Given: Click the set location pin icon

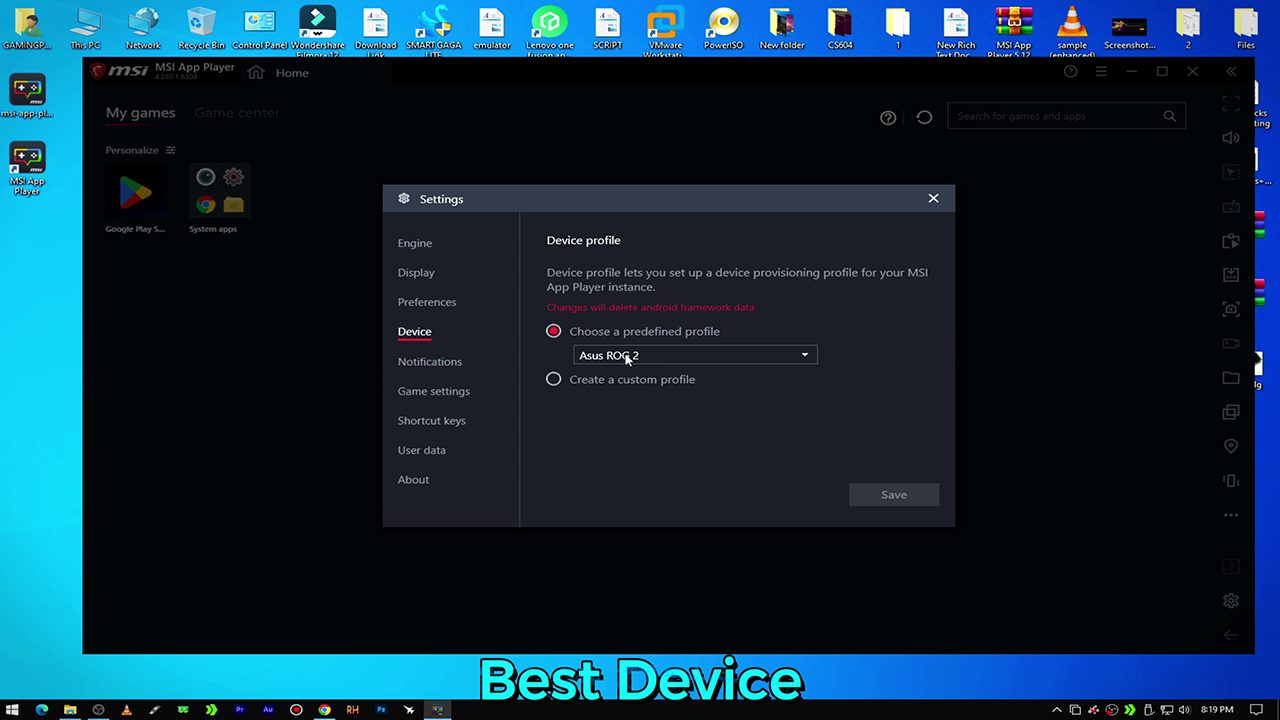Looking at the screenshot, I should 1231,446.
